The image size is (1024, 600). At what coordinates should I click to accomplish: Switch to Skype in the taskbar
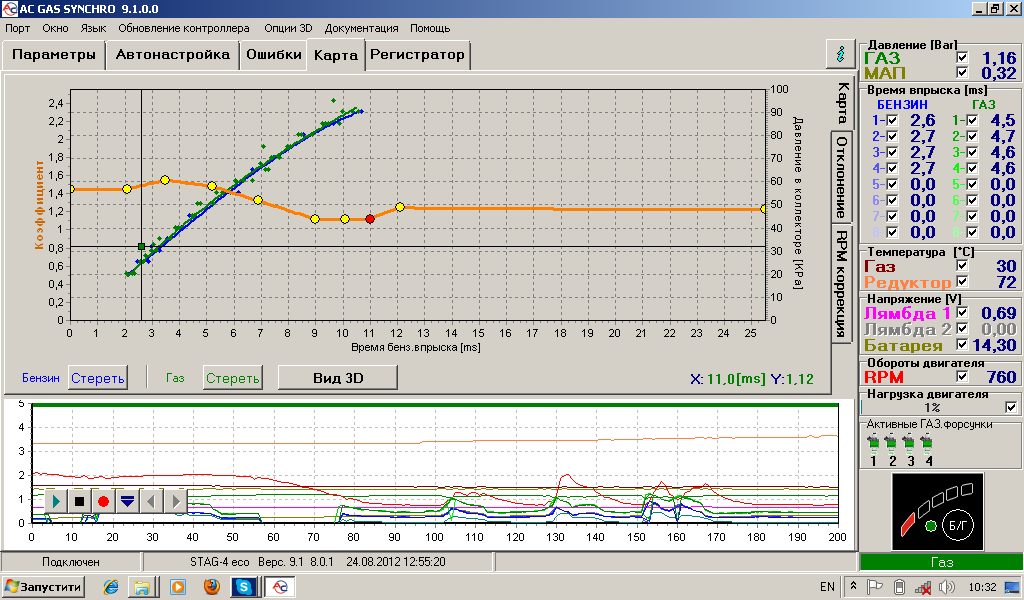pos(244,587)
